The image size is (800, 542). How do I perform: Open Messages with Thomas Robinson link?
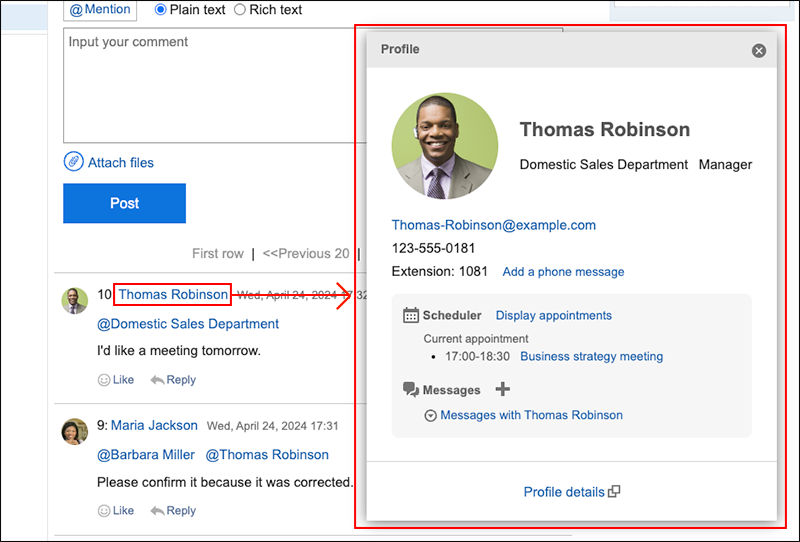point(531,415)
